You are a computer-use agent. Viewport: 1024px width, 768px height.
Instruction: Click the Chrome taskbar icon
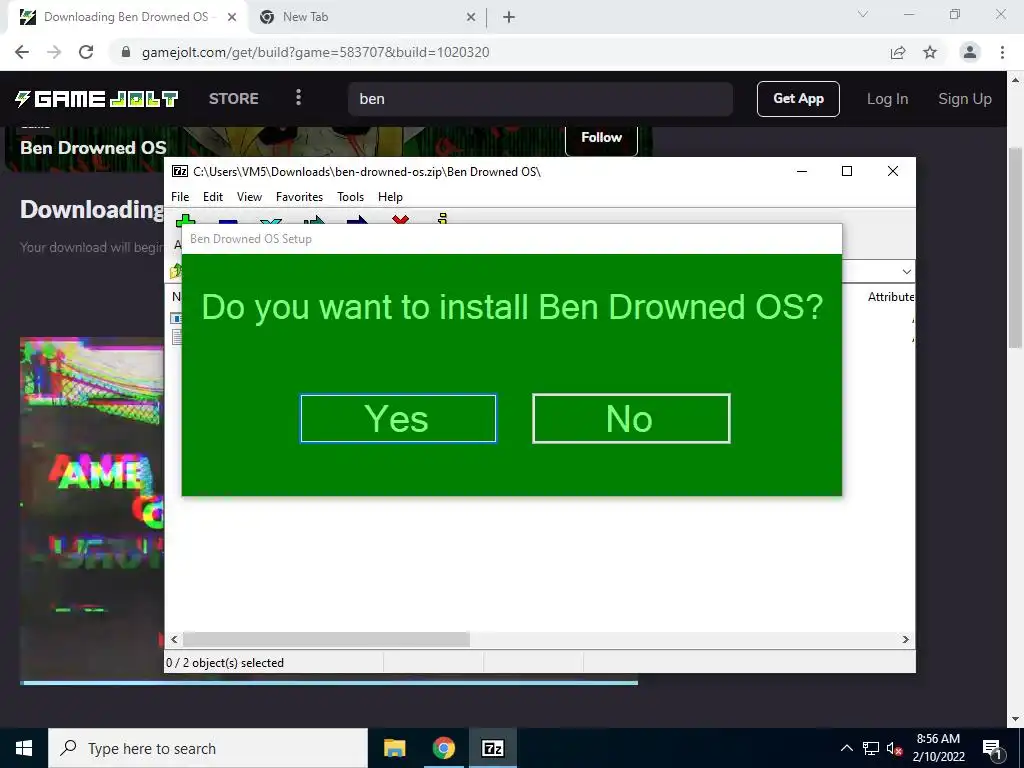[x=443, y=748]
